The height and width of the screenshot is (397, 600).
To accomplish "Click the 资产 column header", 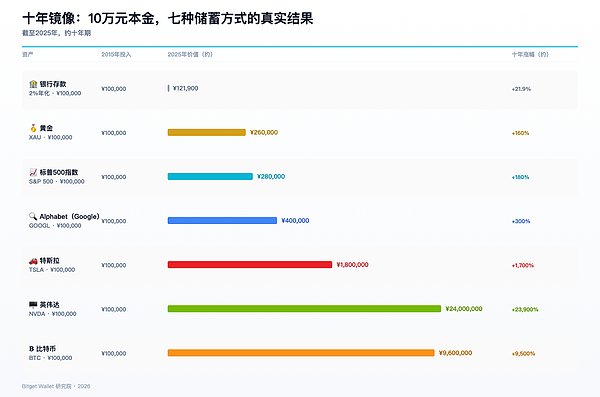I will tap(27, 54).
